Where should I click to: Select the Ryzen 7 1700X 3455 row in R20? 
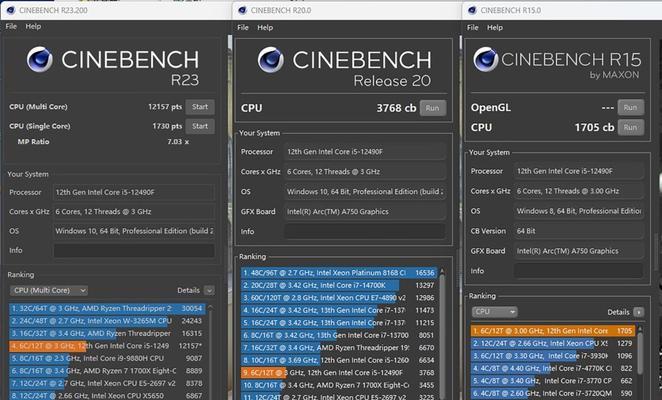pyautogui.click(x=339, y=385)
